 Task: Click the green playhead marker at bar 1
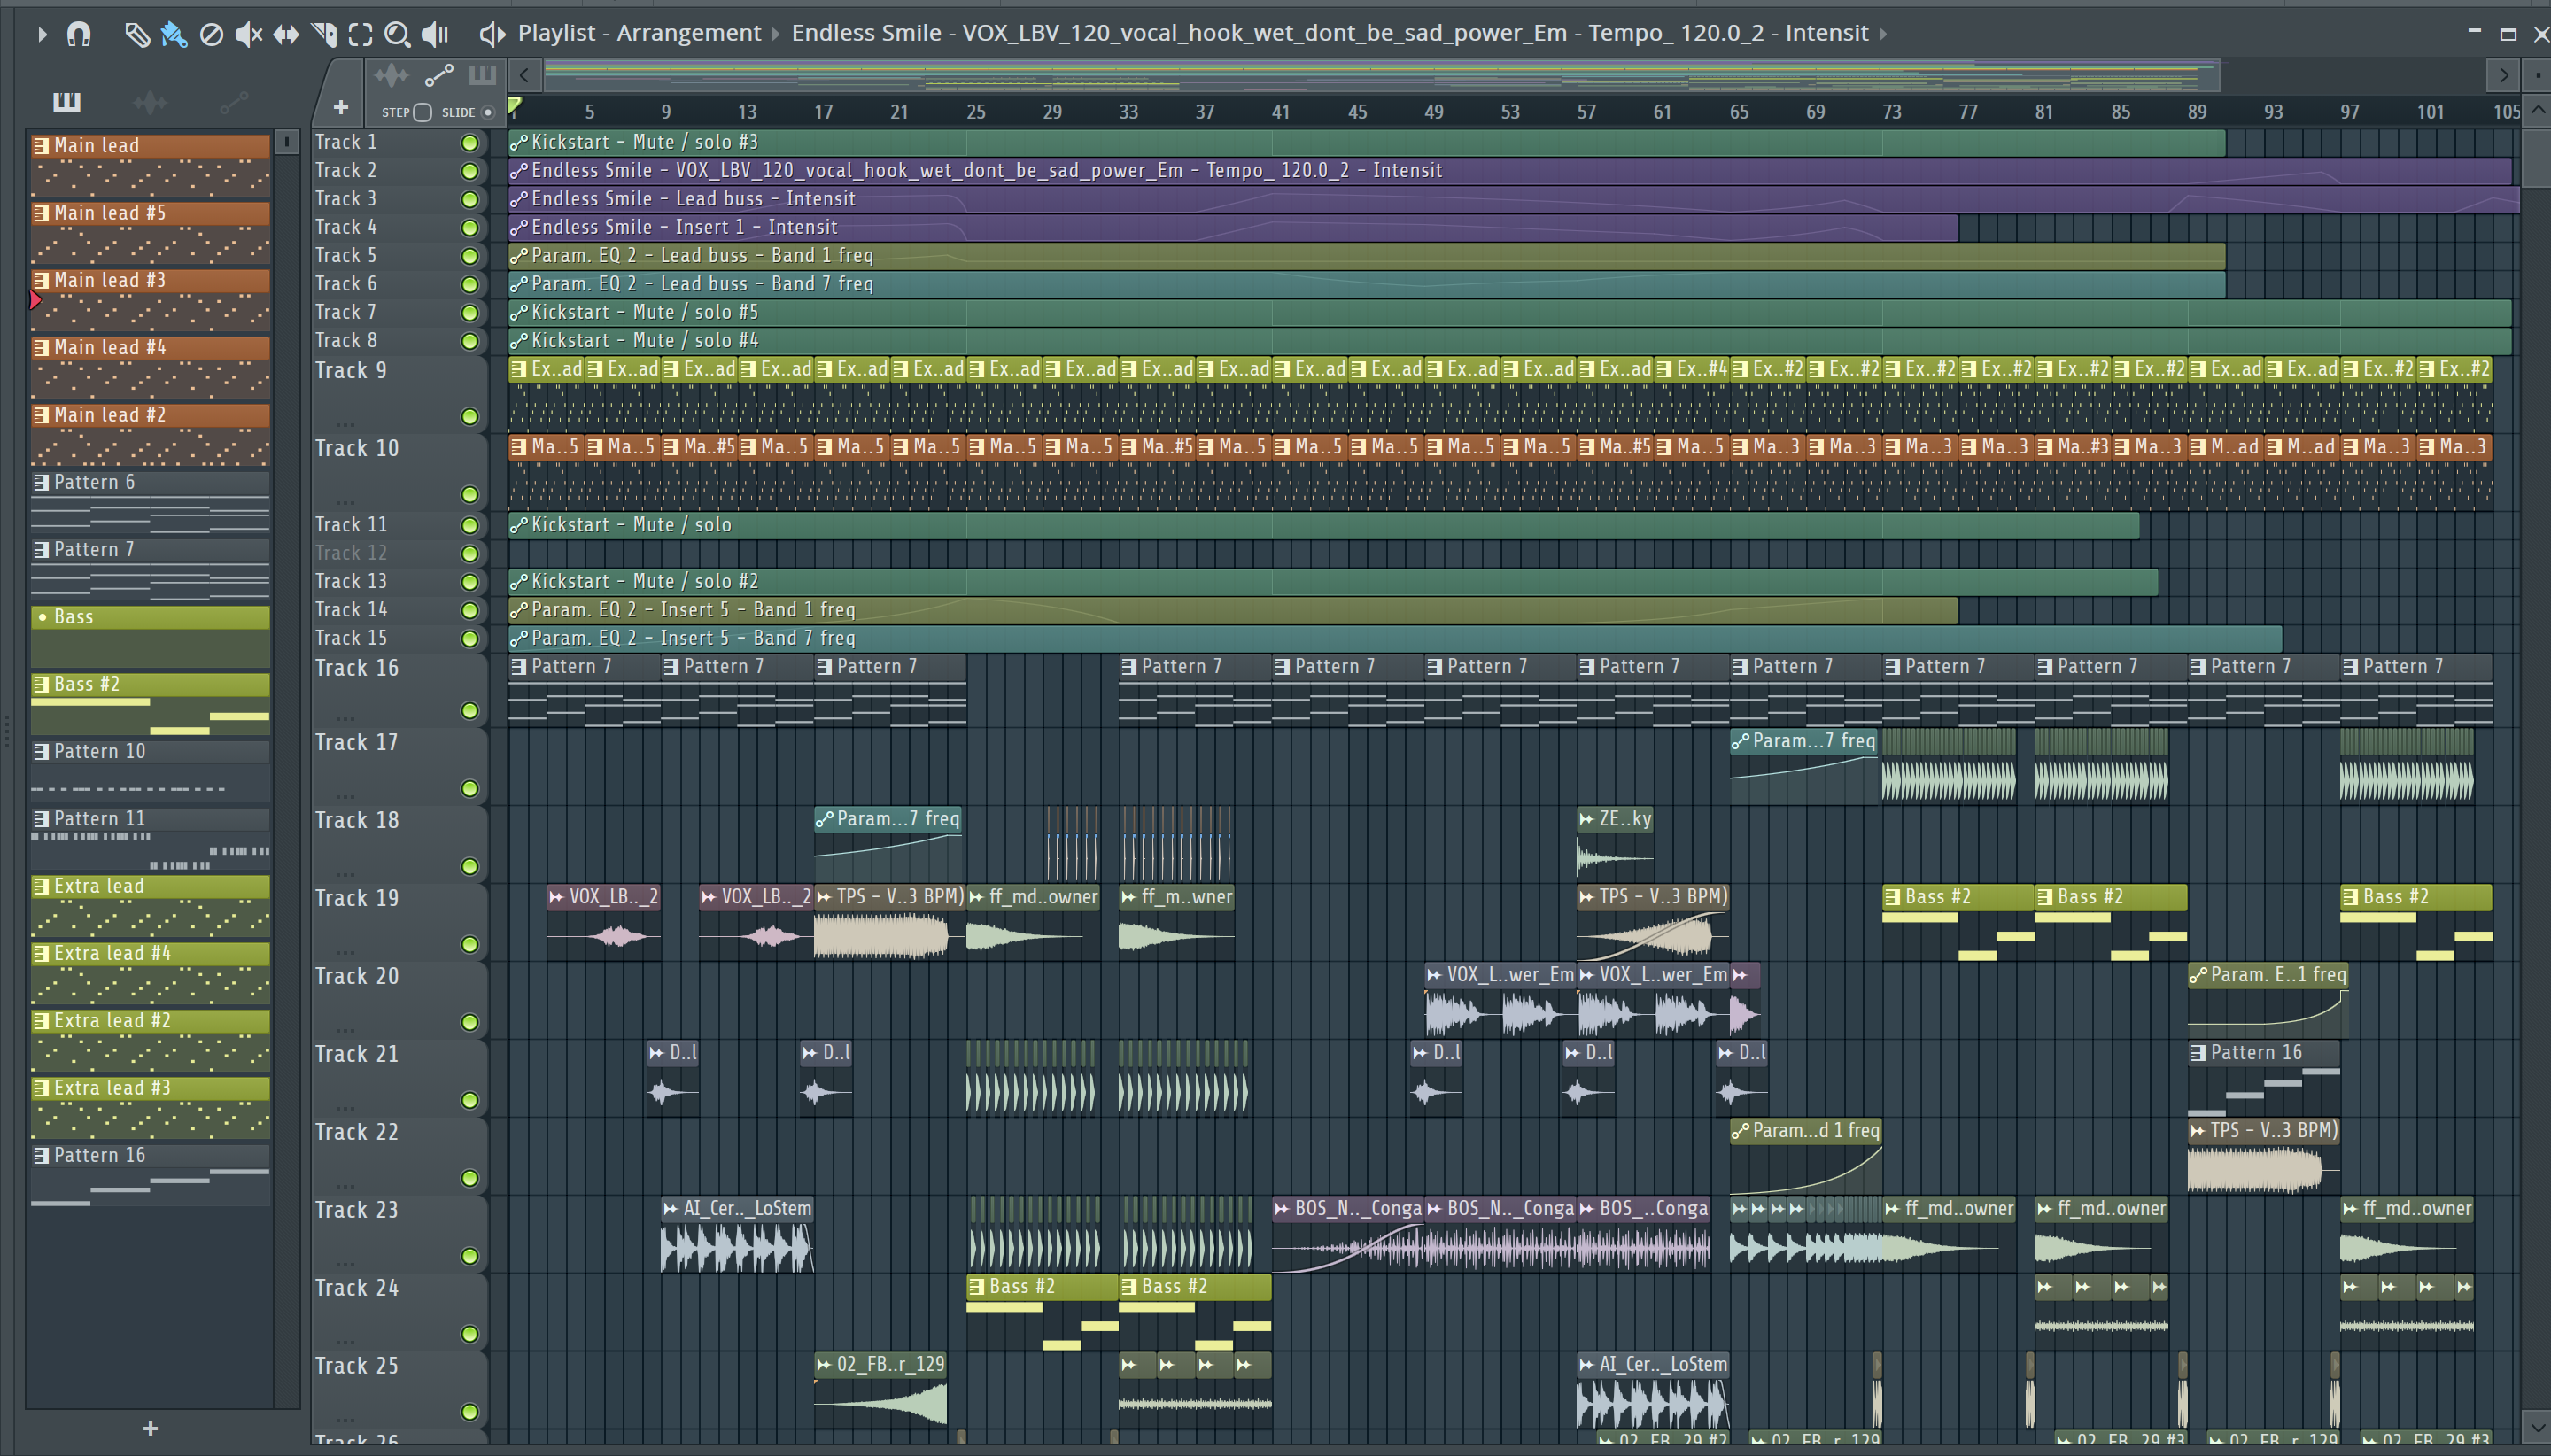(x=514, y=106)
